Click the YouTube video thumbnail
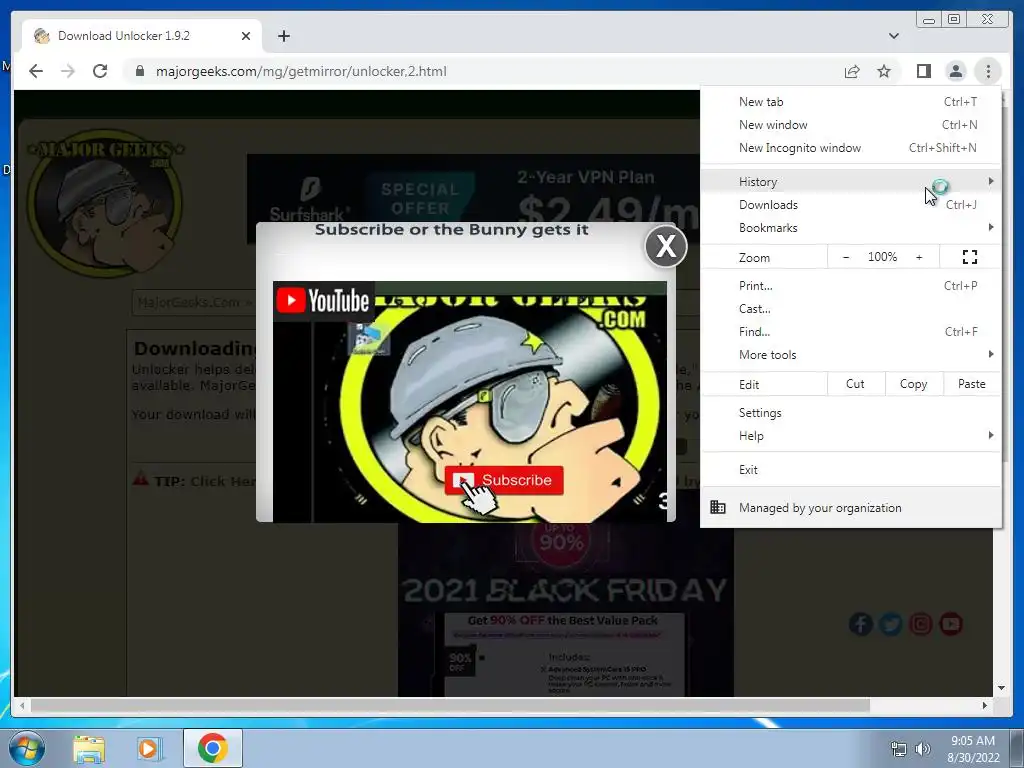This screenshot has width=1024, height=768. tap(470, 402)
